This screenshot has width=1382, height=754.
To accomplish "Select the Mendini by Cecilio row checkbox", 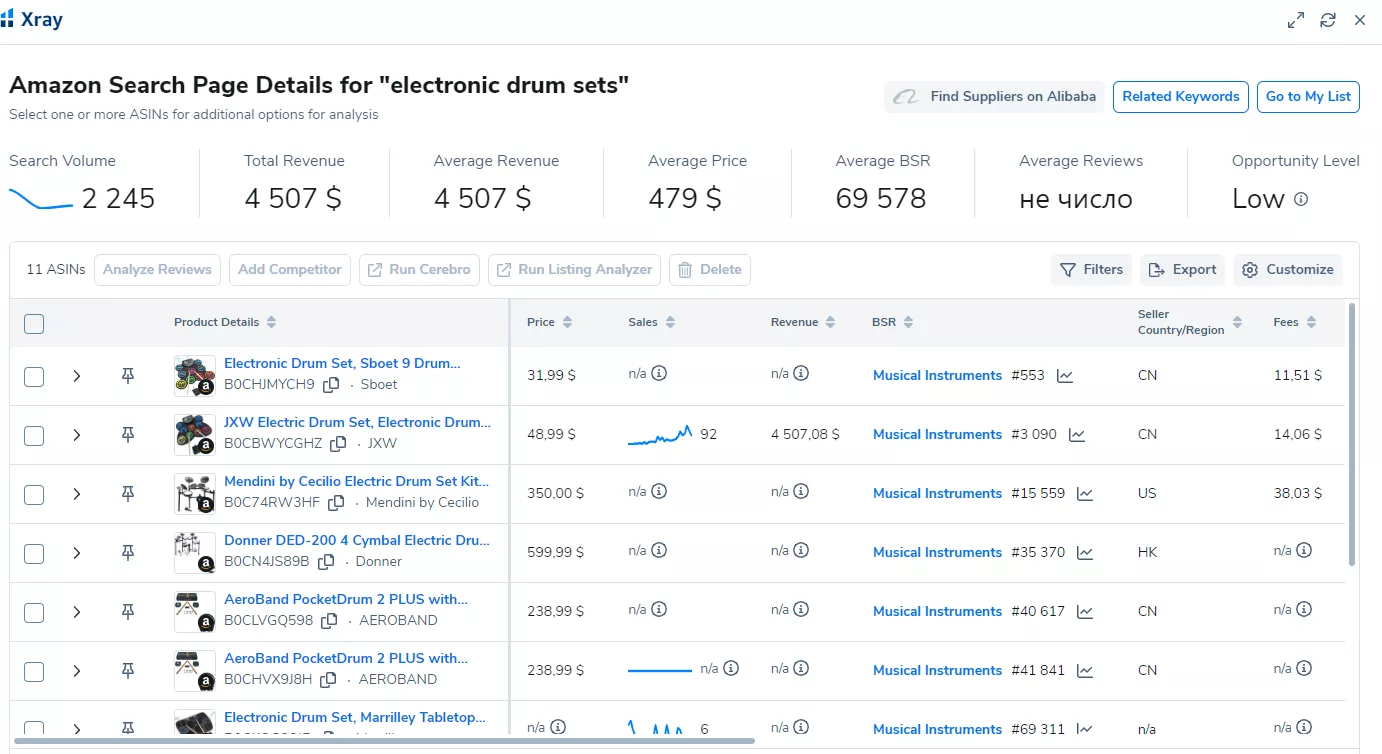I will tap(34, 494).
